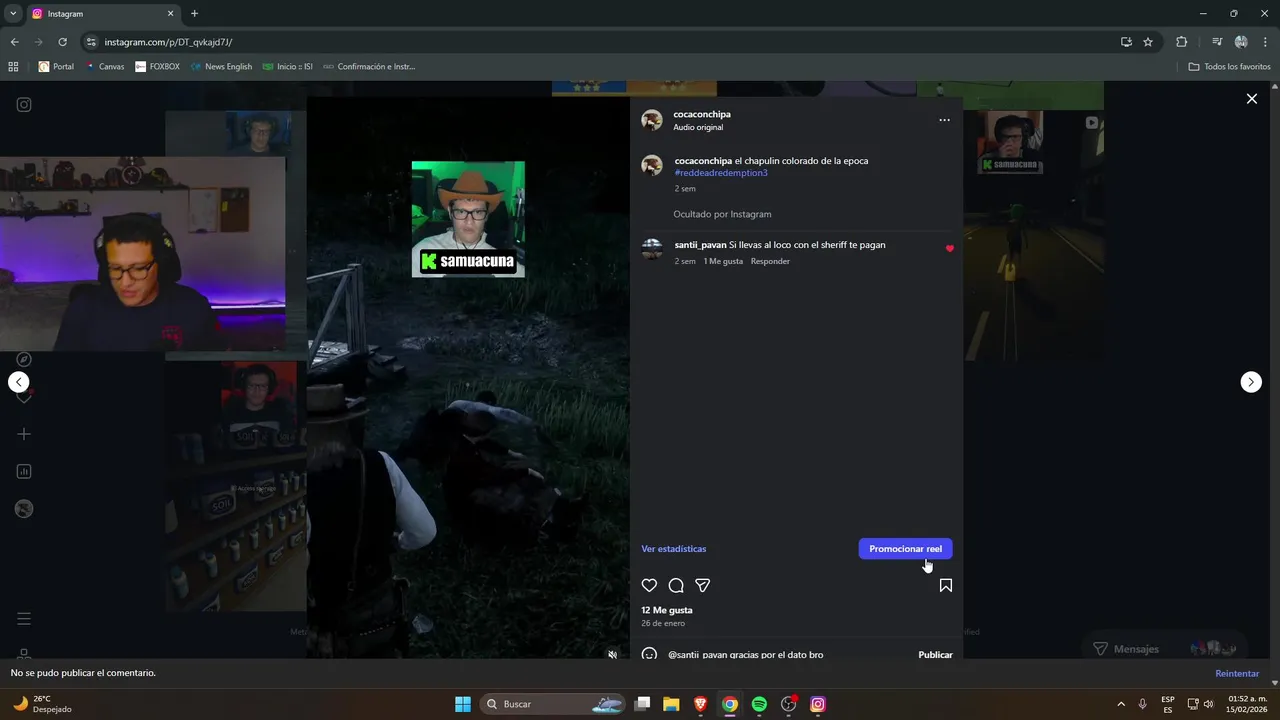Open Canvas bookmark
The height and width of the screenshot is (720, 1280).
click(x=105, y=67)
